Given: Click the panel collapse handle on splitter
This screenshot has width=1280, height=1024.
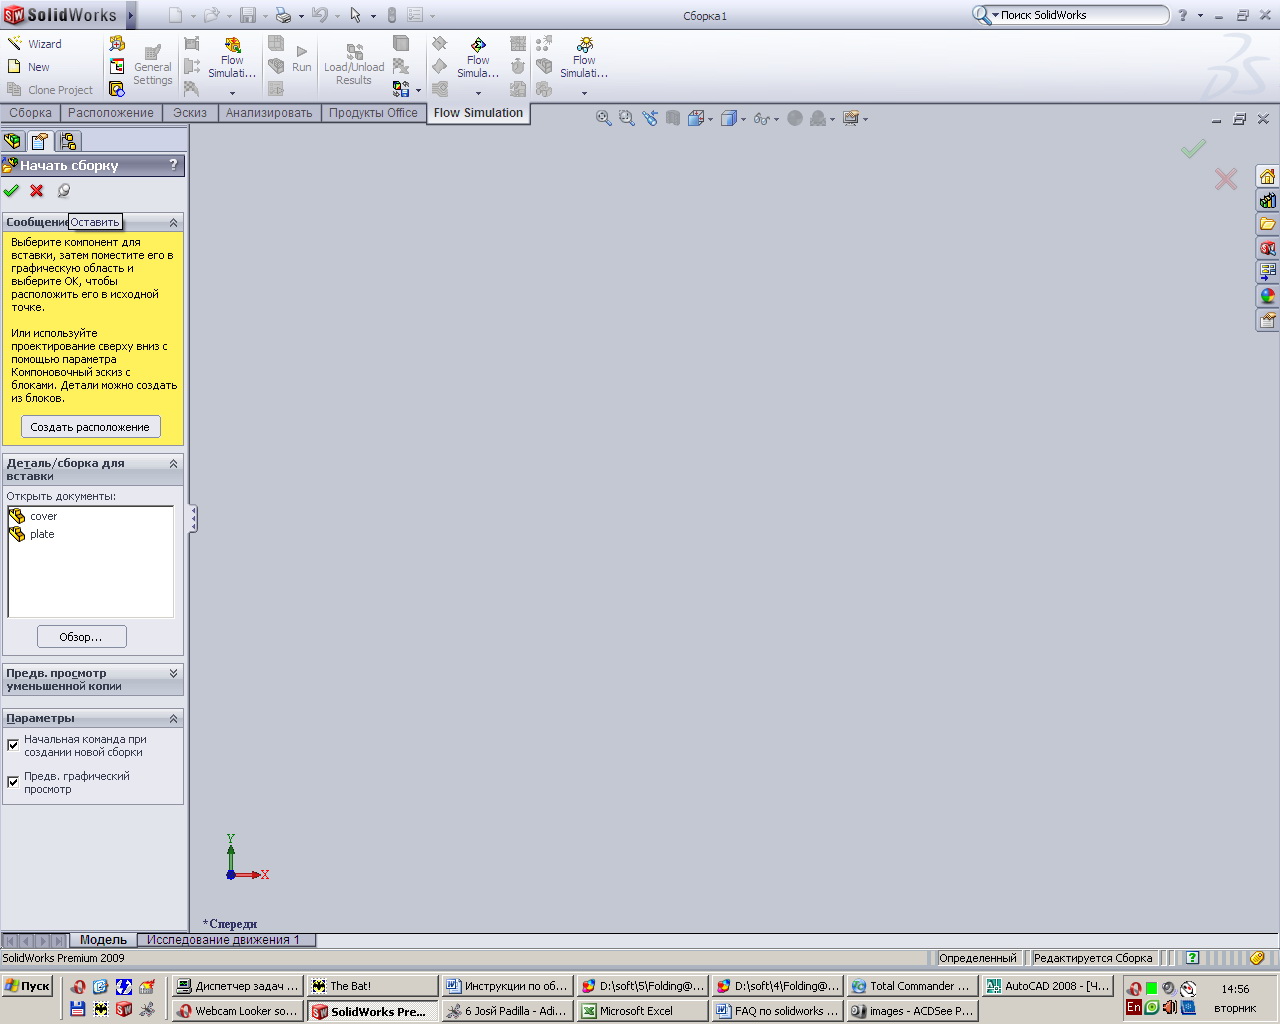Looking at the screenshot, I should click(x=194, y=518).
